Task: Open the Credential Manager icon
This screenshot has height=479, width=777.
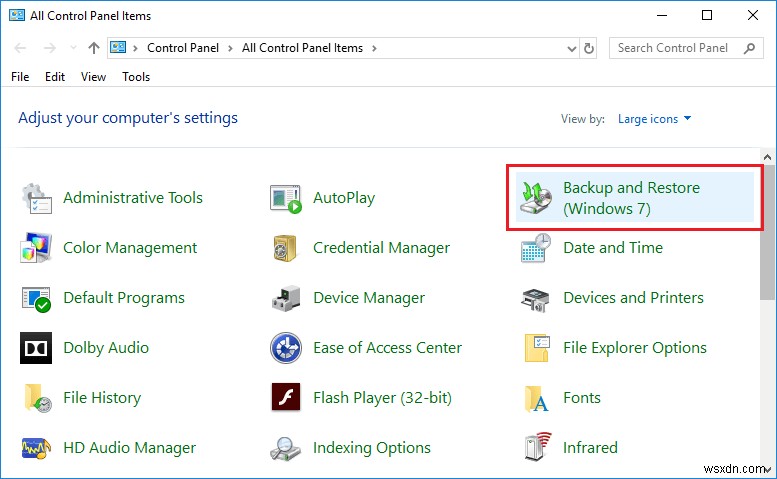Action: pyautogui.click(x=286, y=248)
